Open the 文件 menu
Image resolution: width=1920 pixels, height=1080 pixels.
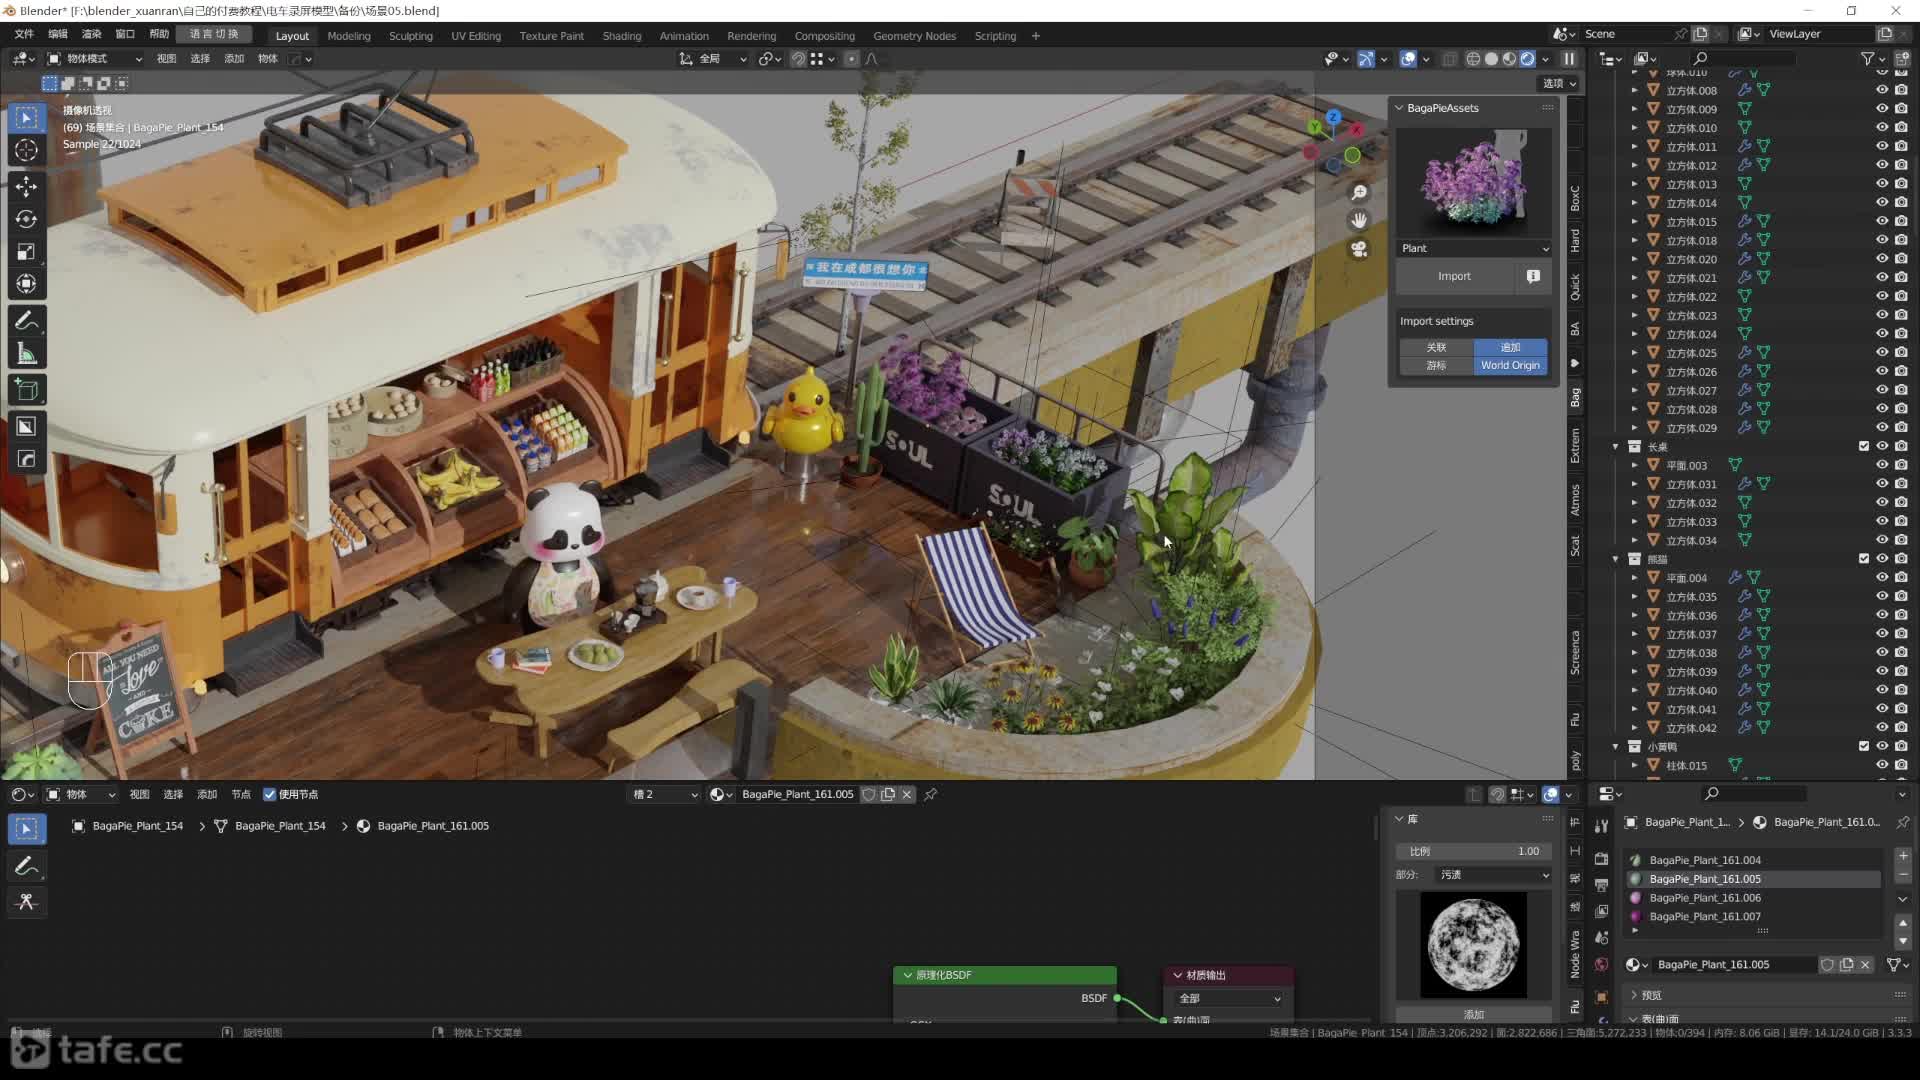coord(24,34)
